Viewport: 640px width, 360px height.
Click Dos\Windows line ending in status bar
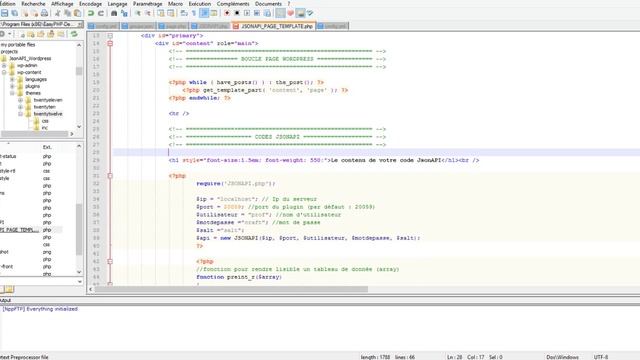(x=562, y=357)
